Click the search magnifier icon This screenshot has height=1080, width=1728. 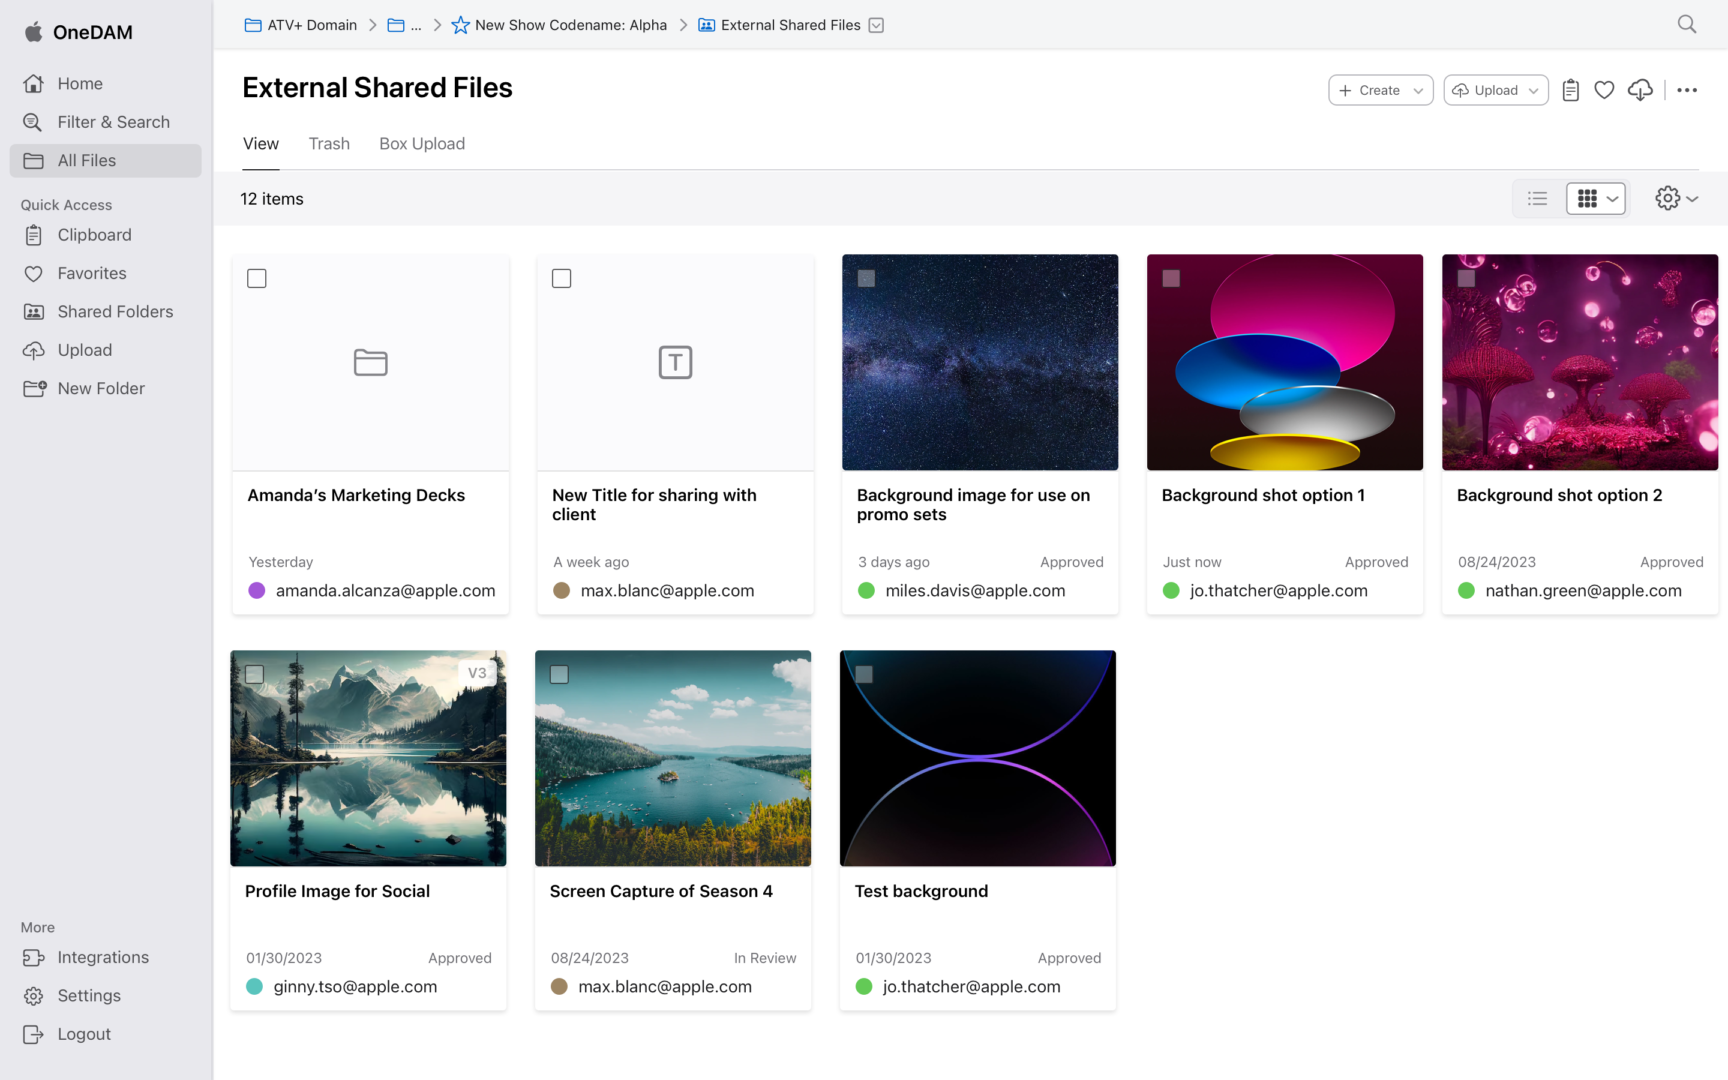coord(1686,25)
